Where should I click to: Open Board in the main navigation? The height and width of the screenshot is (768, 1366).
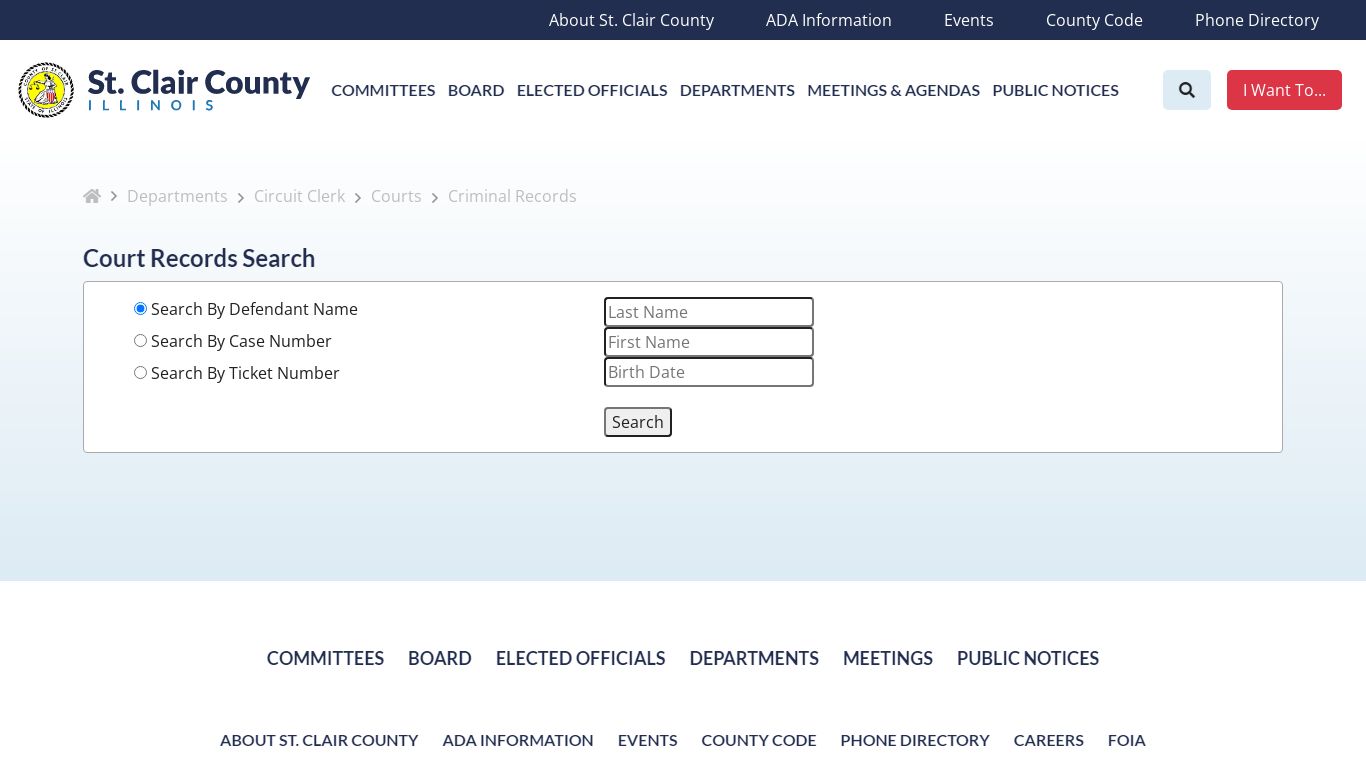(476, 90)
